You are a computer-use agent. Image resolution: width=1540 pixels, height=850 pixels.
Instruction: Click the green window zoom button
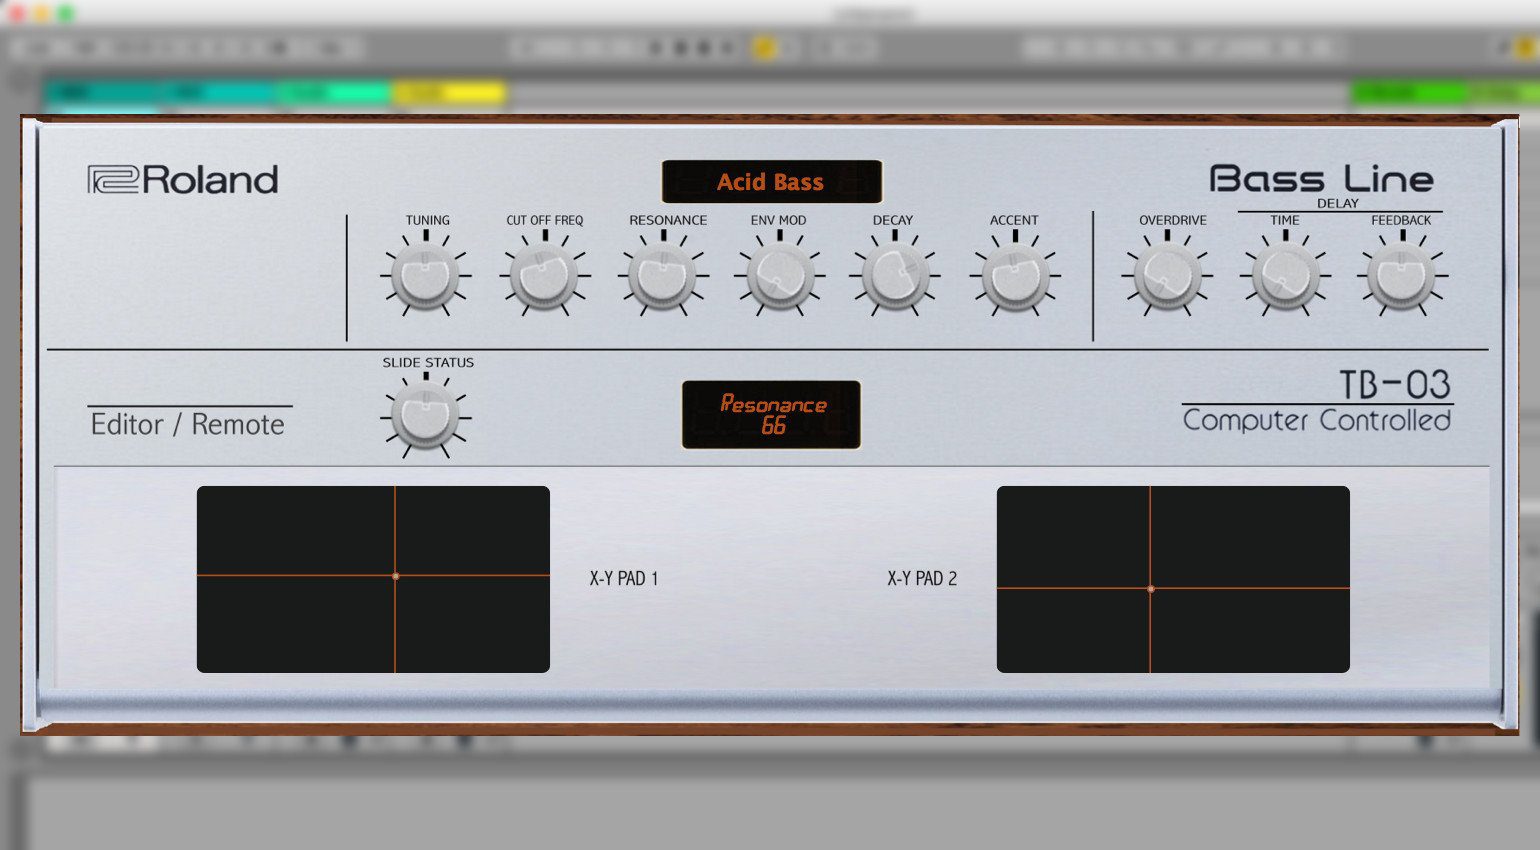click(x=65, y=13)
